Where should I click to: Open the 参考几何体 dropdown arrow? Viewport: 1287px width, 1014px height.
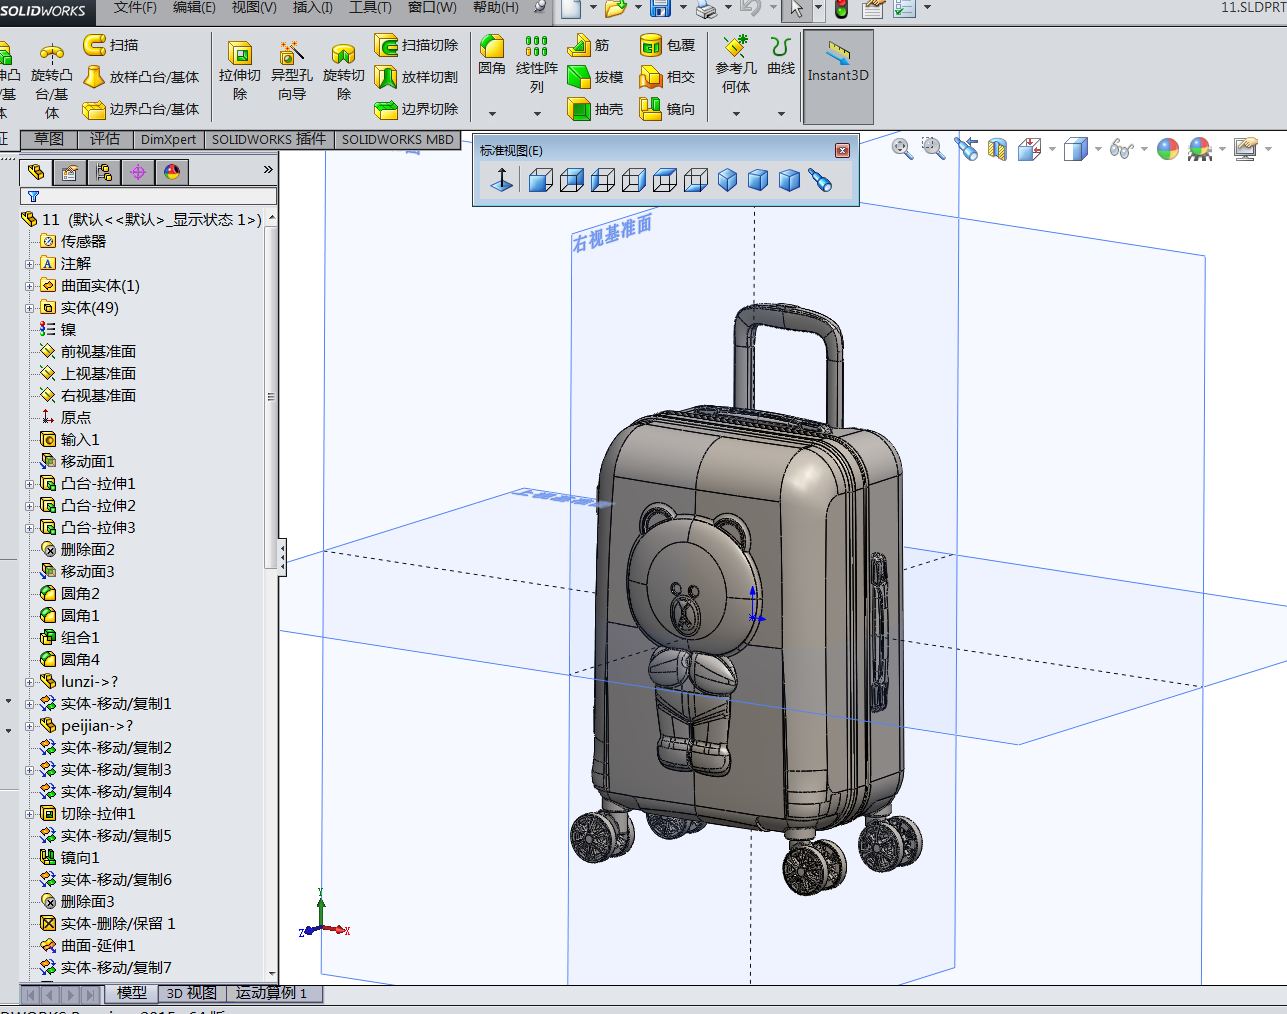[x=736, y=114]
